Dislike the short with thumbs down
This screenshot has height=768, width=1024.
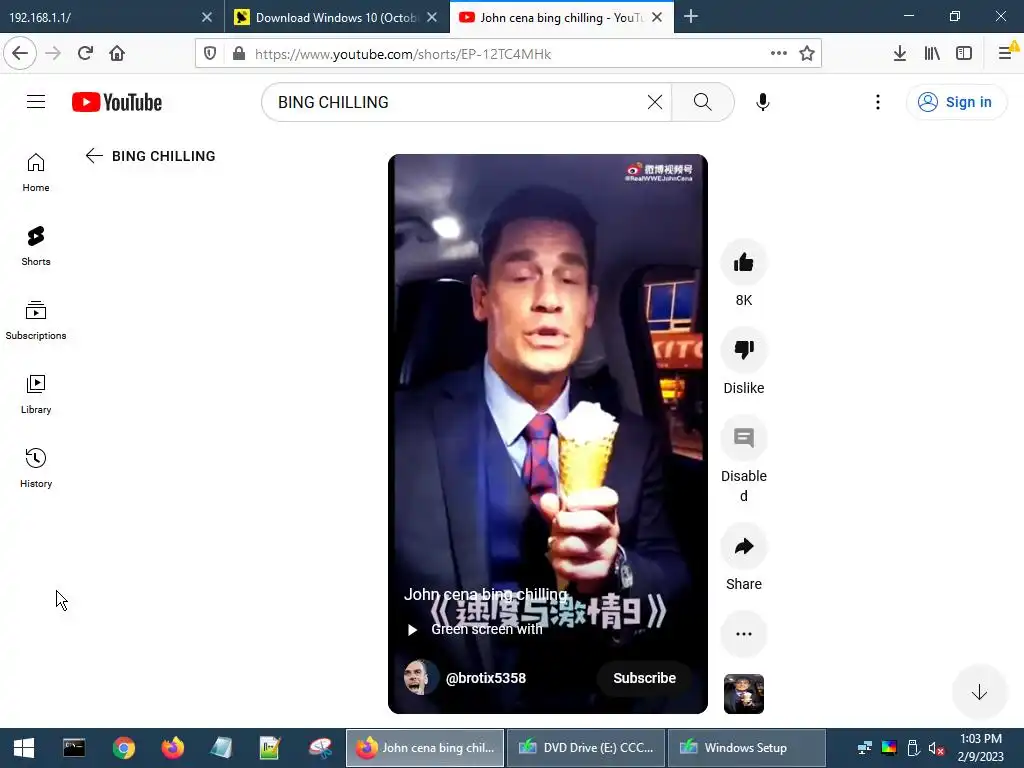(744, 350)
